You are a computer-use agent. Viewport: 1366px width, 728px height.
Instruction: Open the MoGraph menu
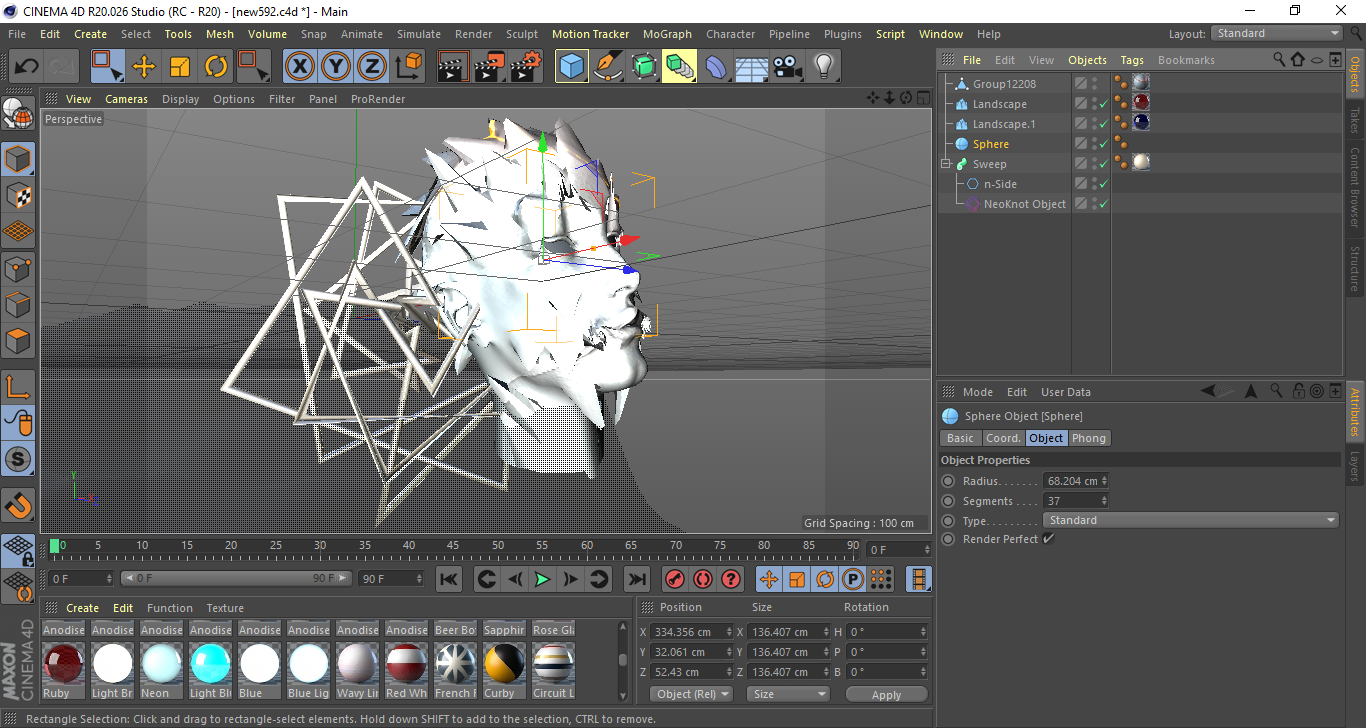(667, 34)
